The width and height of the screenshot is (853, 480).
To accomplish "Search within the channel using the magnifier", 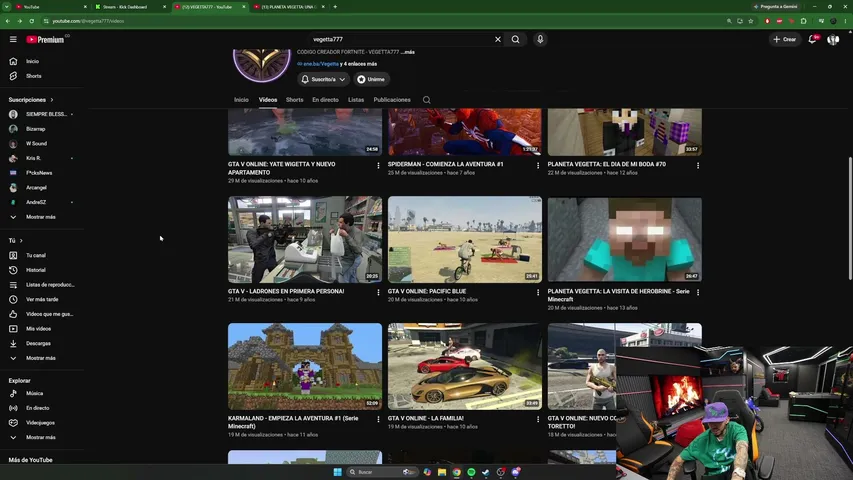I will pos(426,100).
